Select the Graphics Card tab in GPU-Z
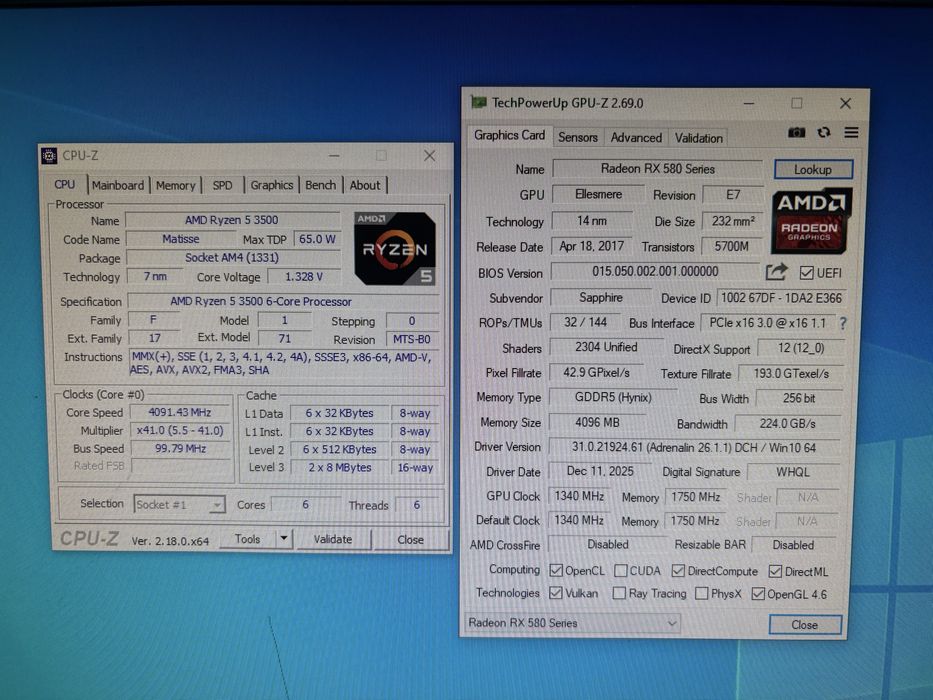The height and width of the screenshot is (700, 933). point(509,136)
